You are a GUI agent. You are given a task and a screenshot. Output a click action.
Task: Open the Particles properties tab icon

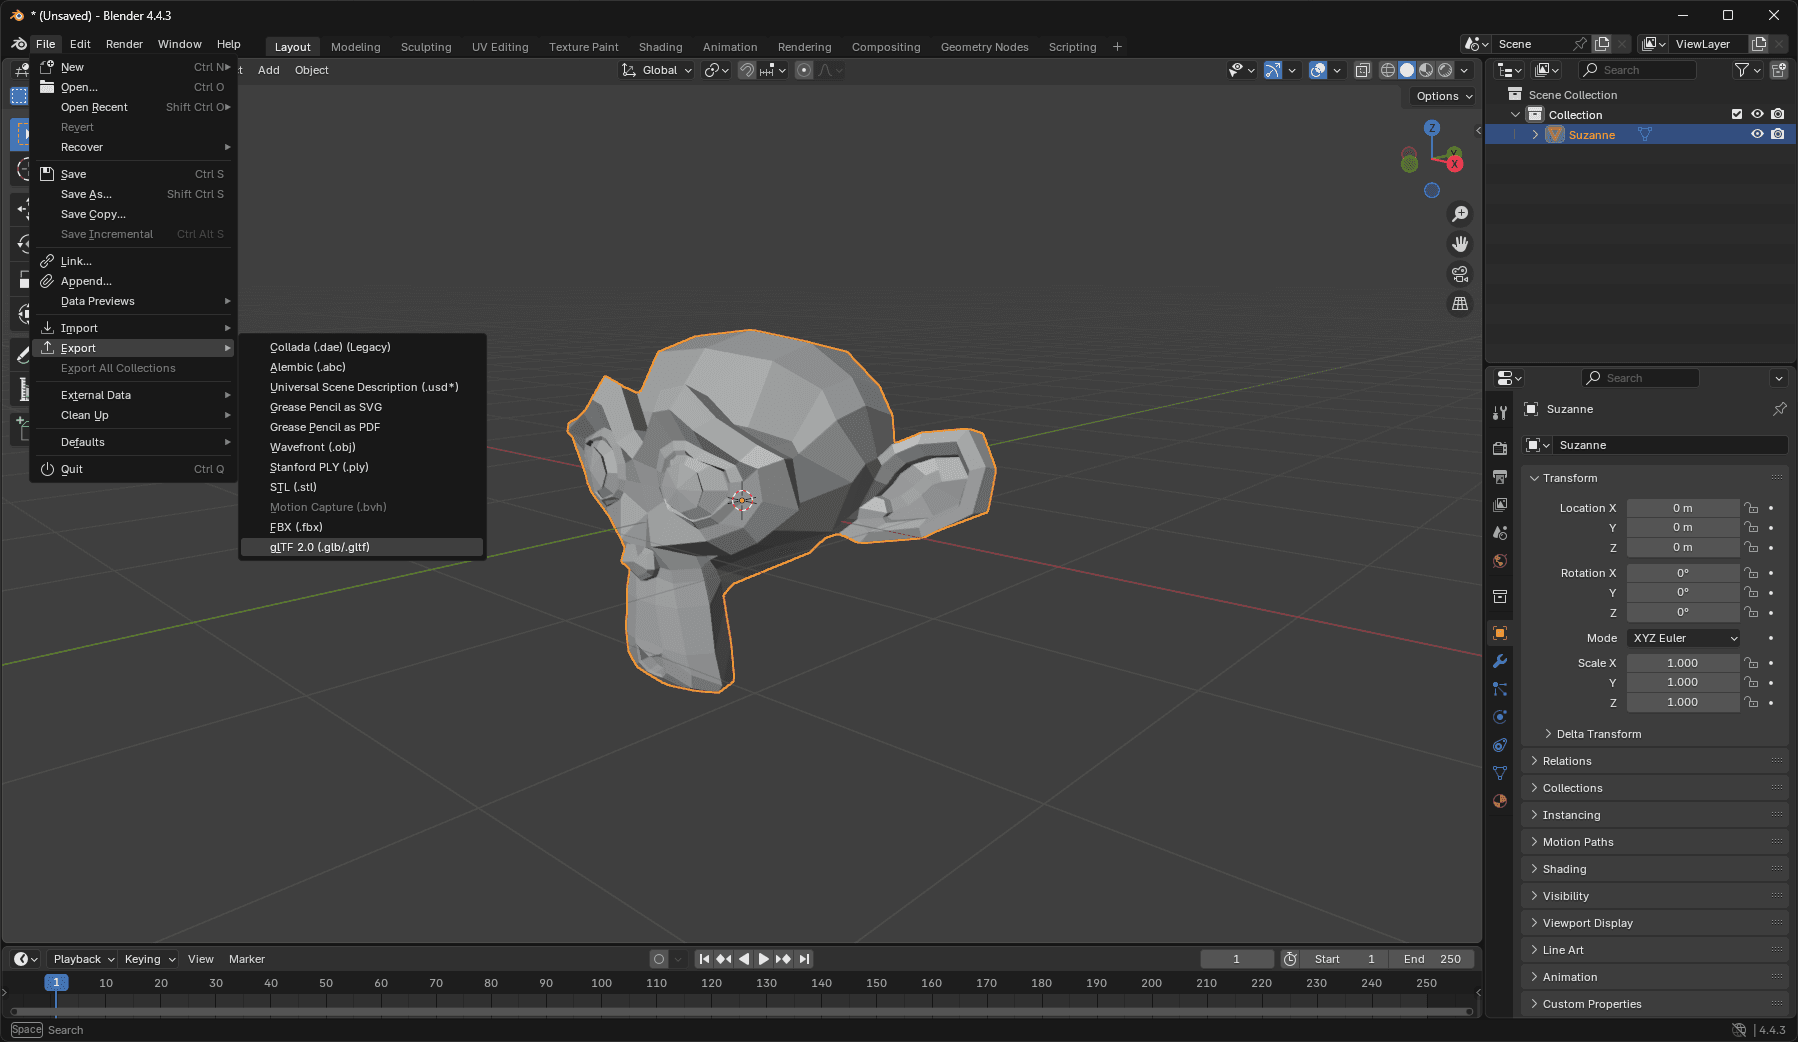1500,689
